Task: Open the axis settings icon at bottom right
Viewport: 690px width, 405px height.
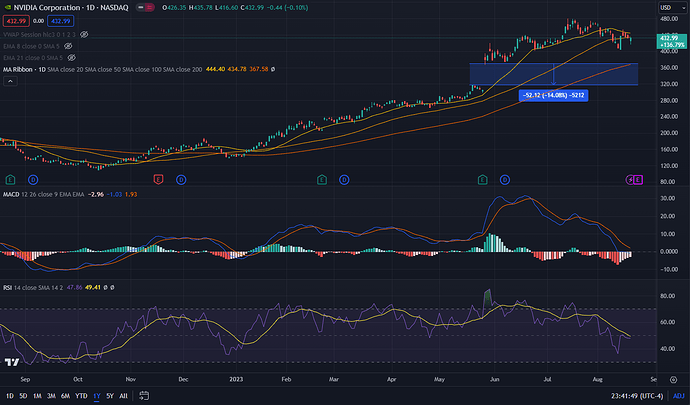Action: (x=673, y=379)
